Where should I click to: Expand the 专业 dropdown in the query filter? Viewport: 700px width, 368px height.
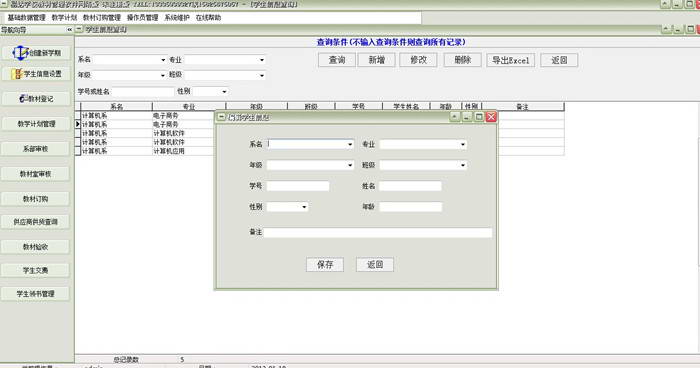(x=262, y=60)
